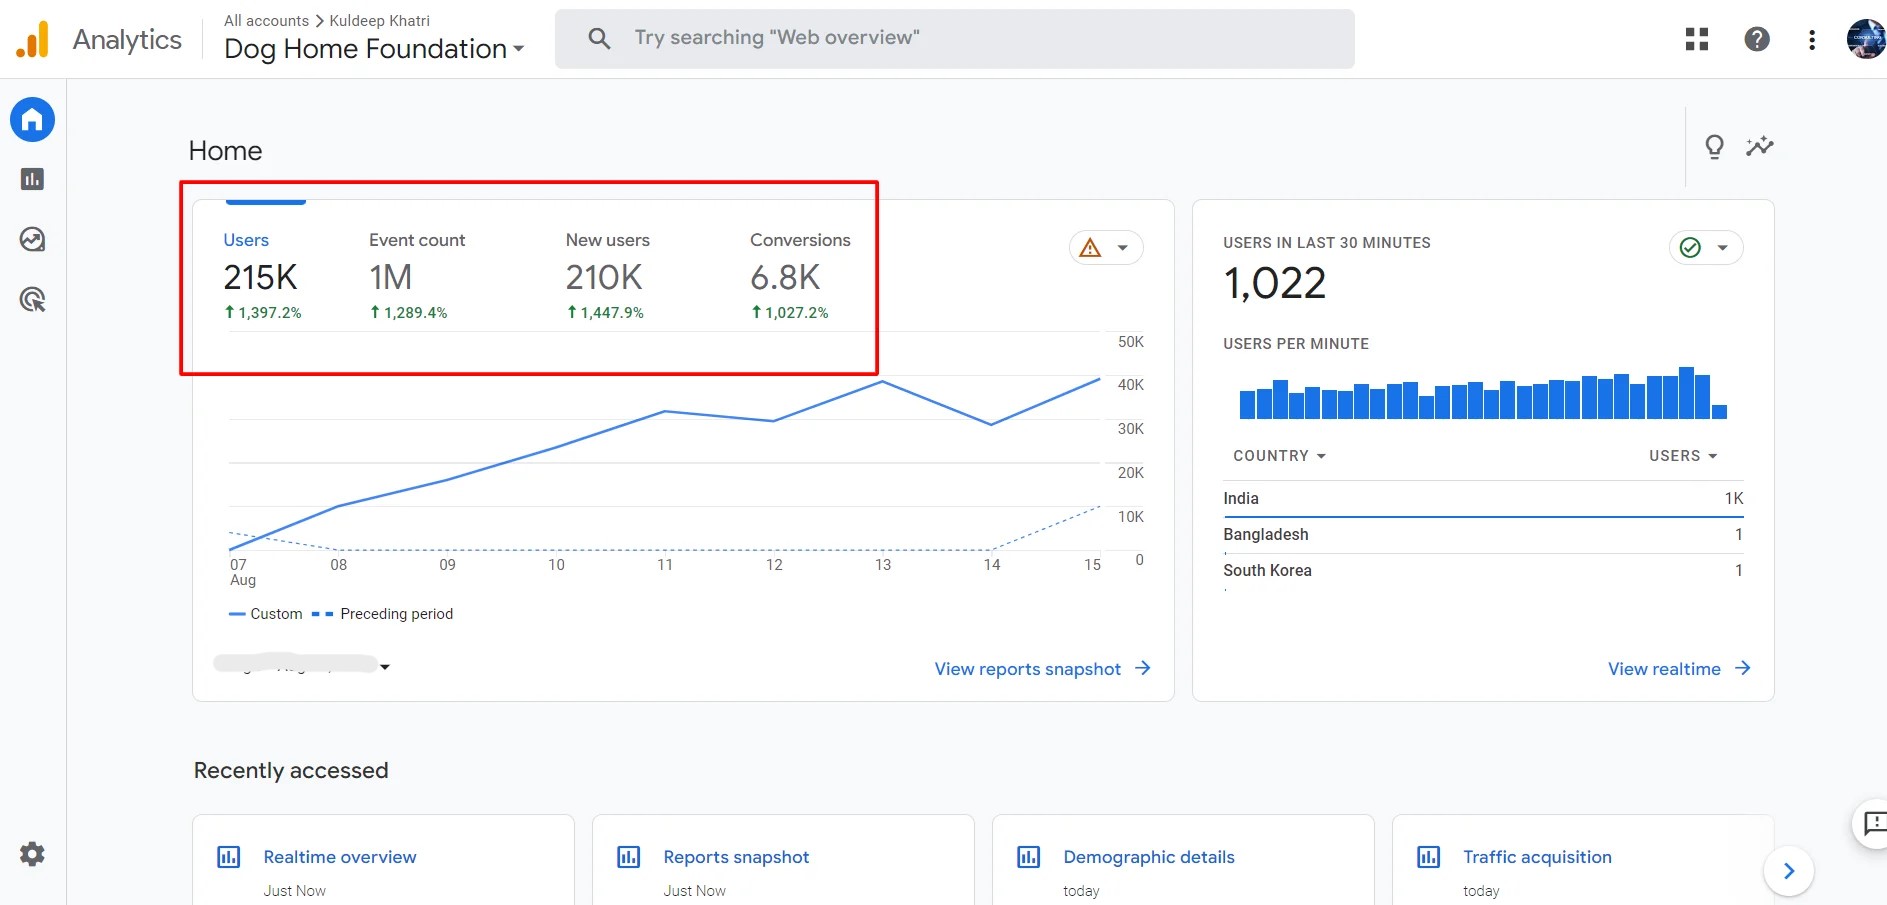Select the Explore icon in the sidebar
This screenshot has width=1887, height=905.
[x=32, y=239]
